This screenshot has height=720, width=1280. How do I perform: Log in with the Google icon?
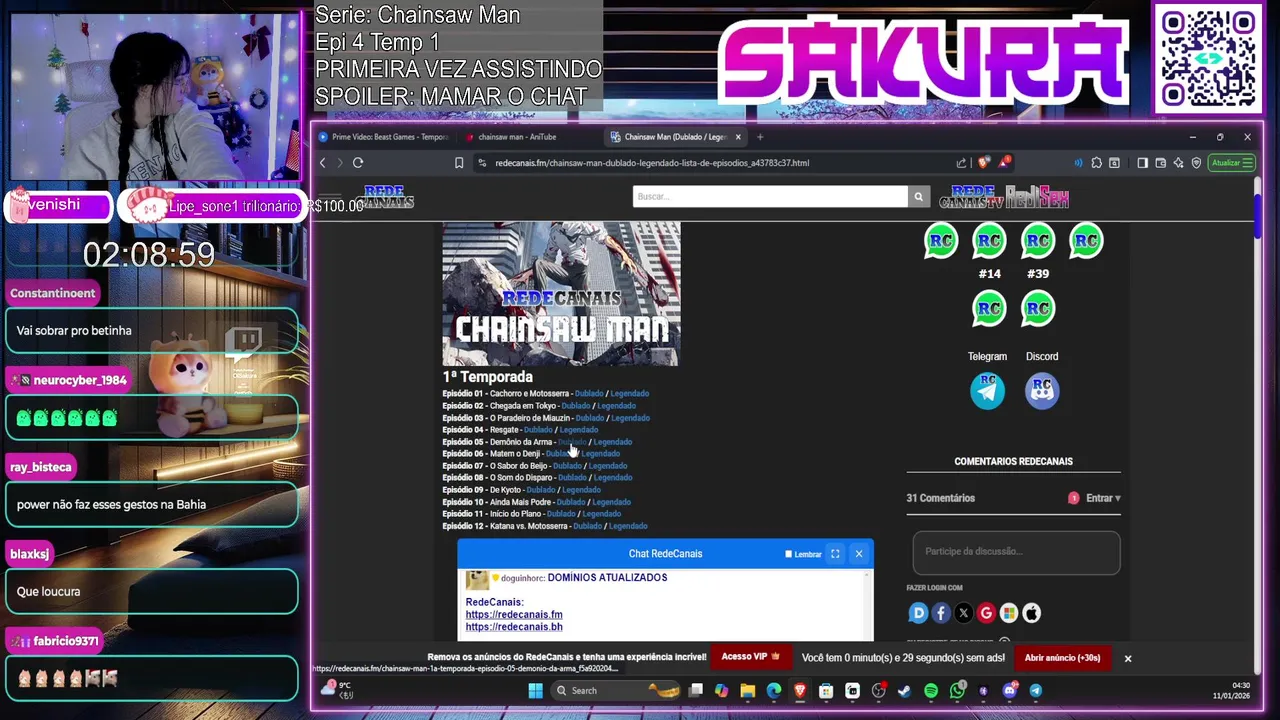coord(986,613)
